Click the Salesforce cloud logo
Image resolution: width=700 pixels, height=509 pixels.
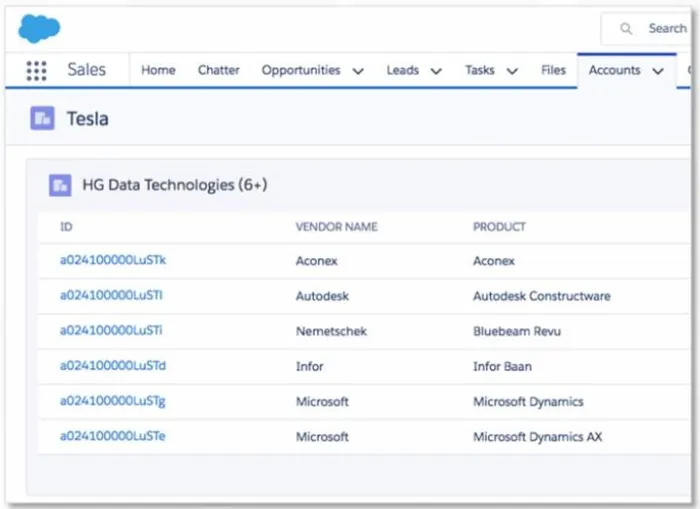click(39, 28)
